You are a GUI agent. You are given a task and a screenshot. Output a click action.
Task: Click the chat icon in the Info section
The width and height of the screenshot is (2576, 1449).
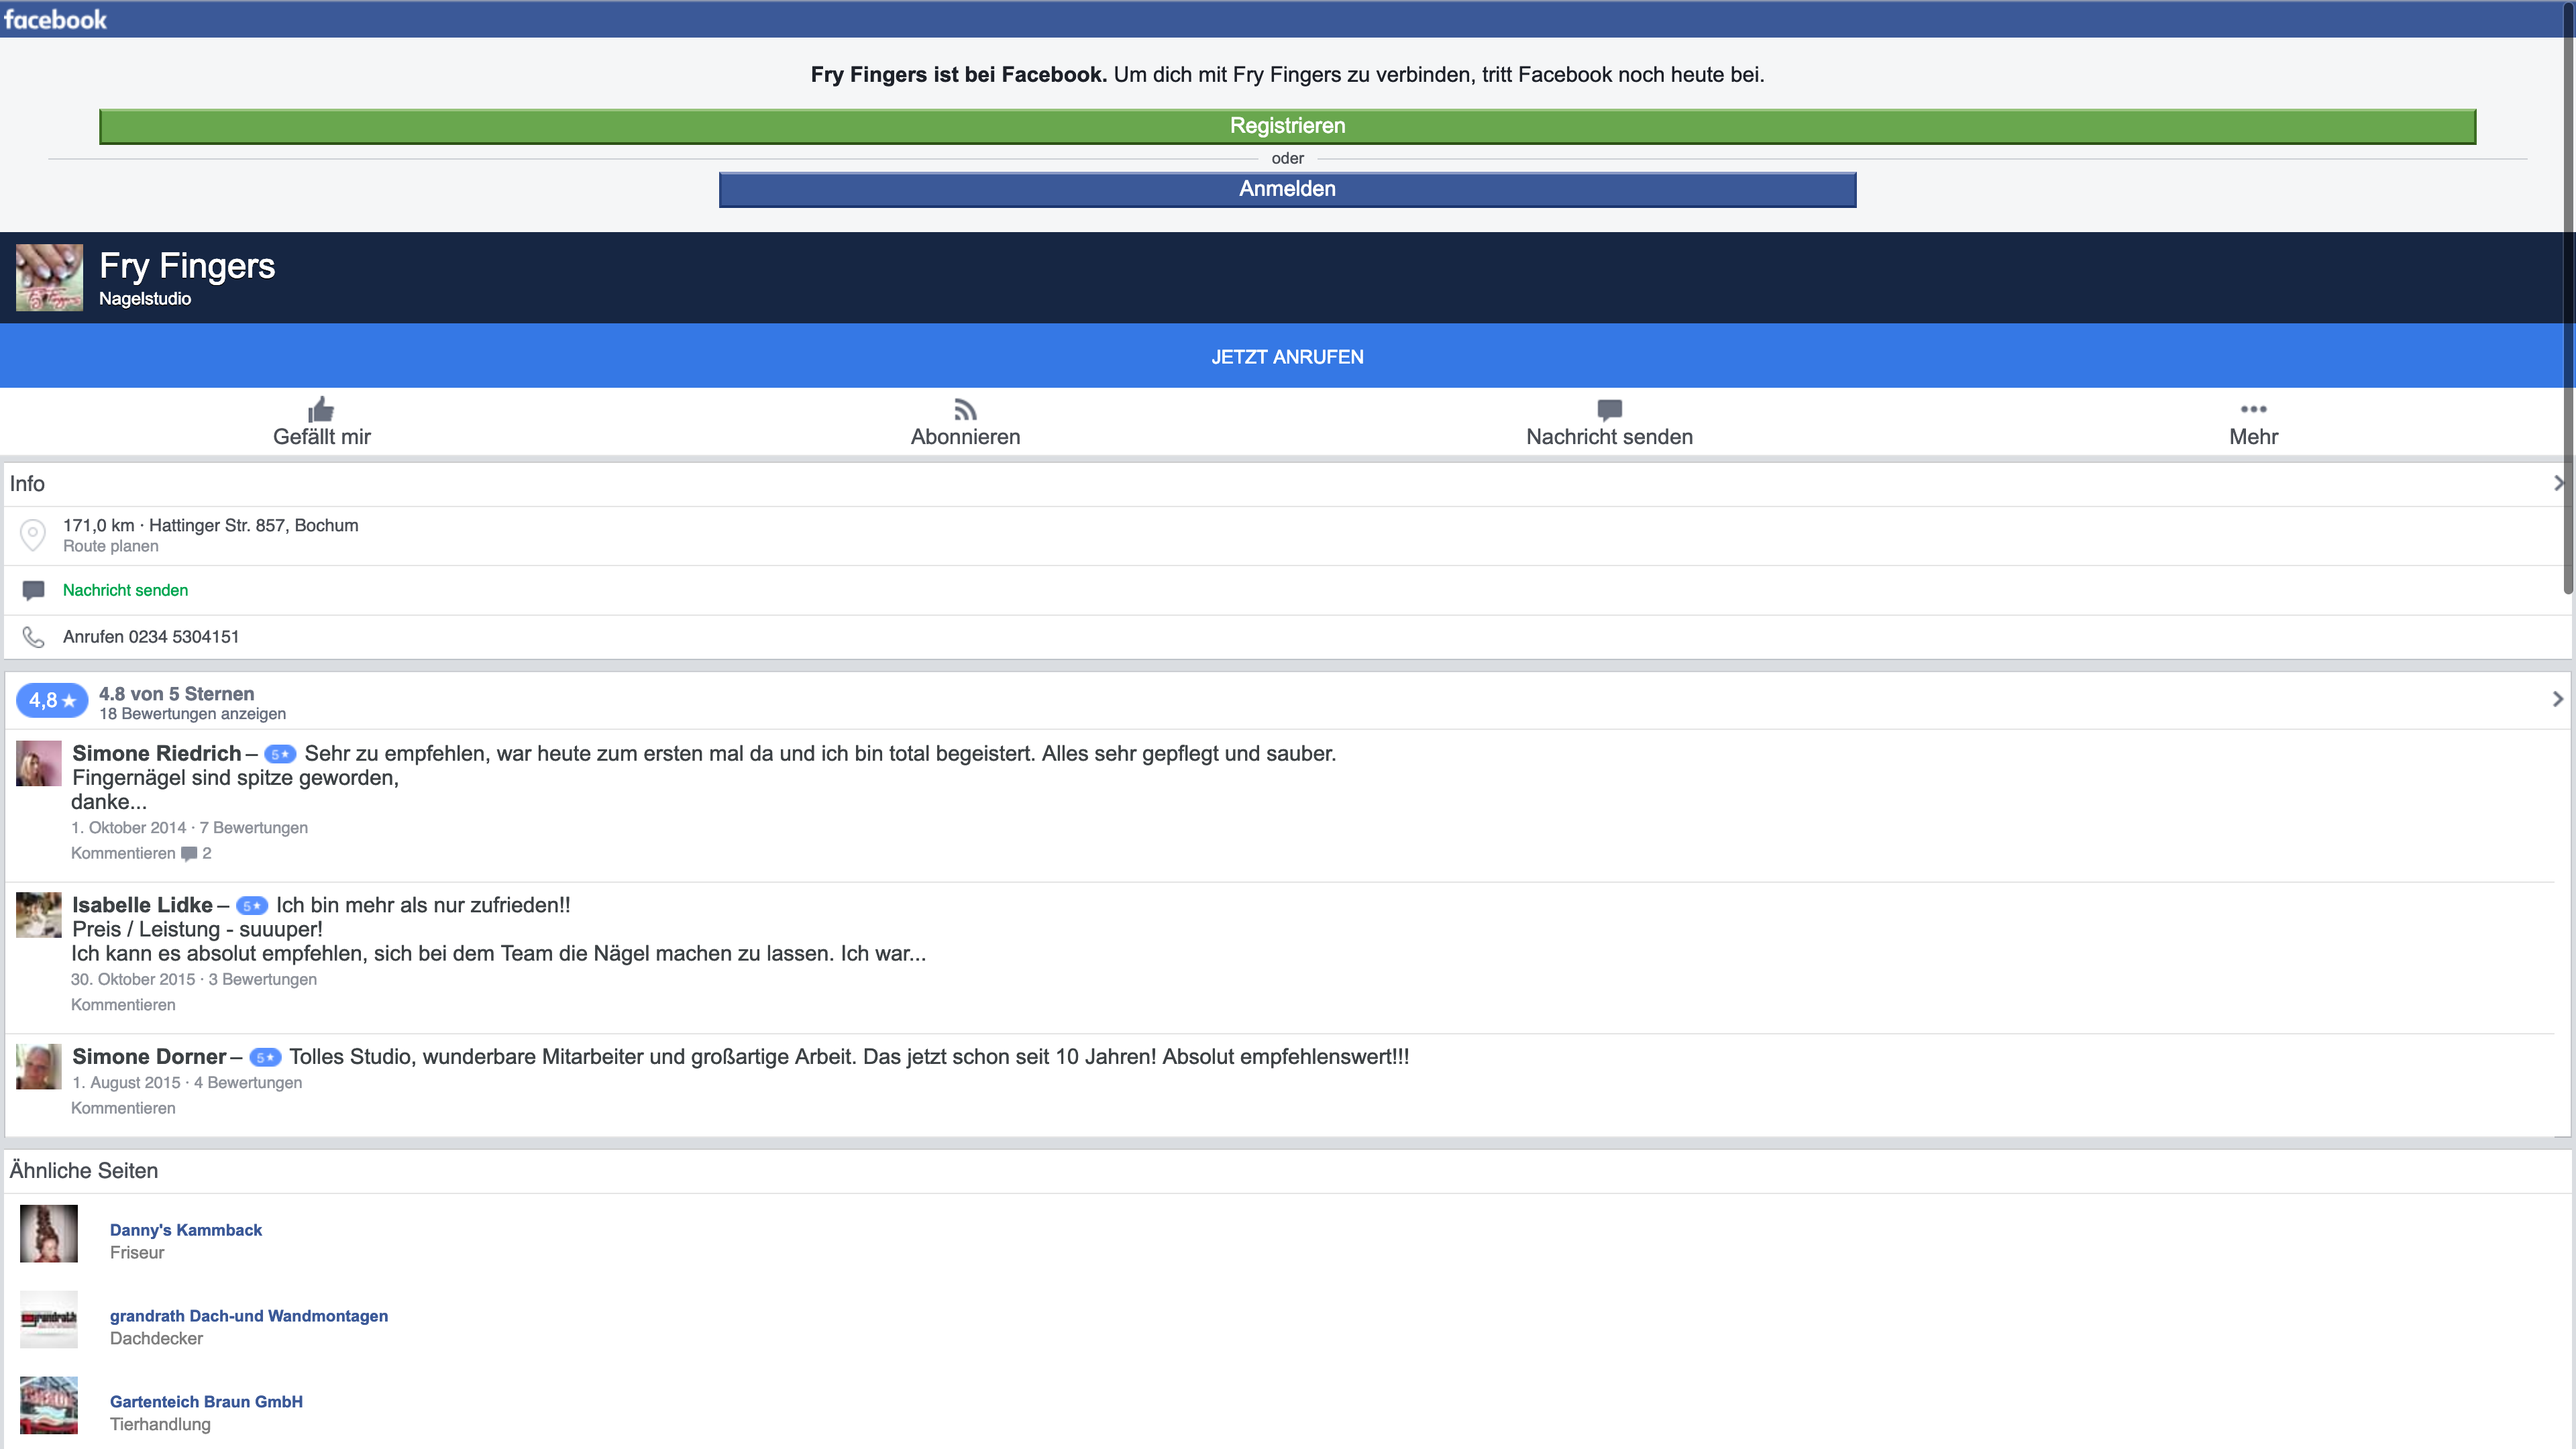(x=33, y=590)
